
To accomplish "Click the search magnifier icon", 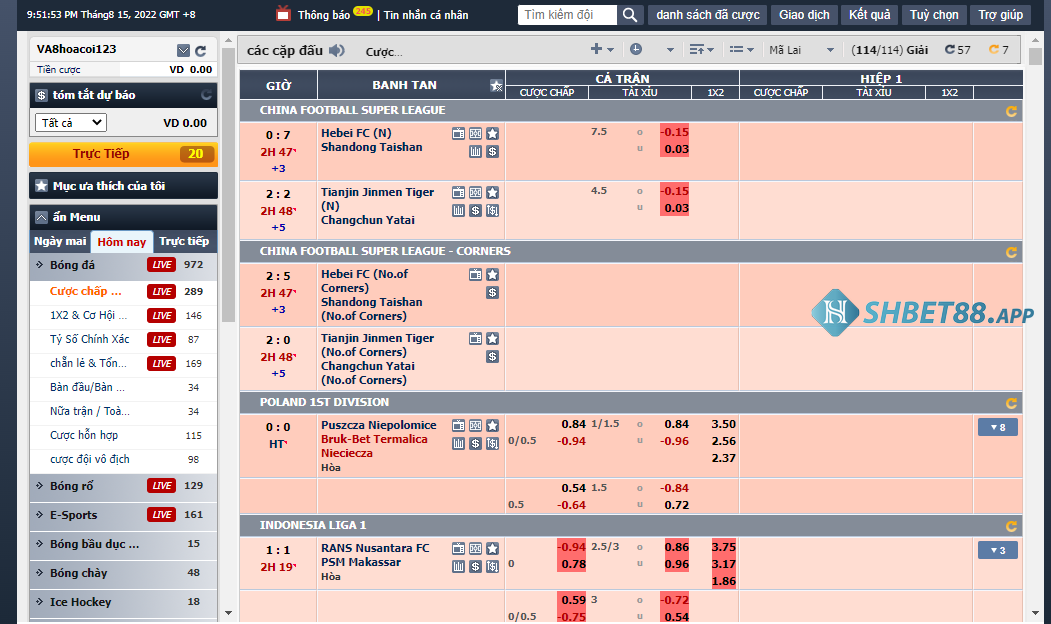I will 629,15.
